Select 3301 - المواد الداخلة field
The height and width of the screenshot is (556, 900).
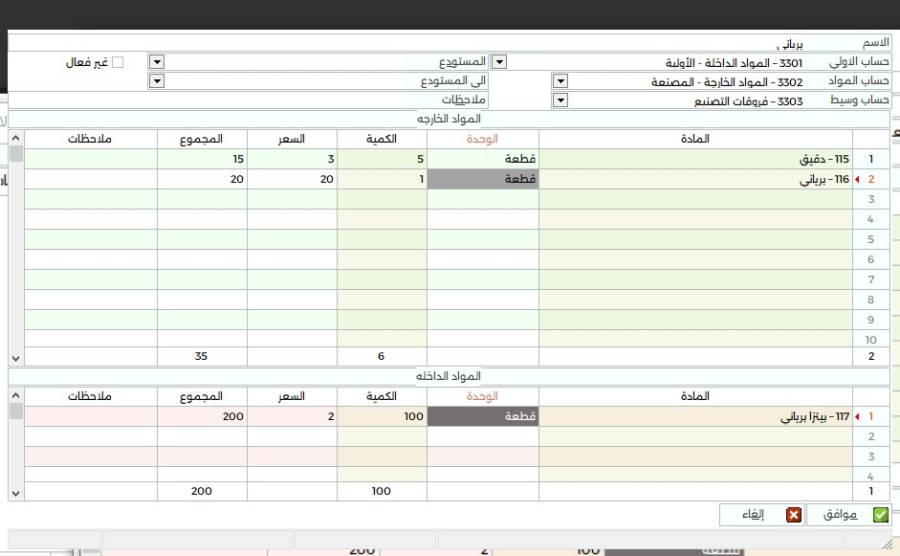click(656, 62)
